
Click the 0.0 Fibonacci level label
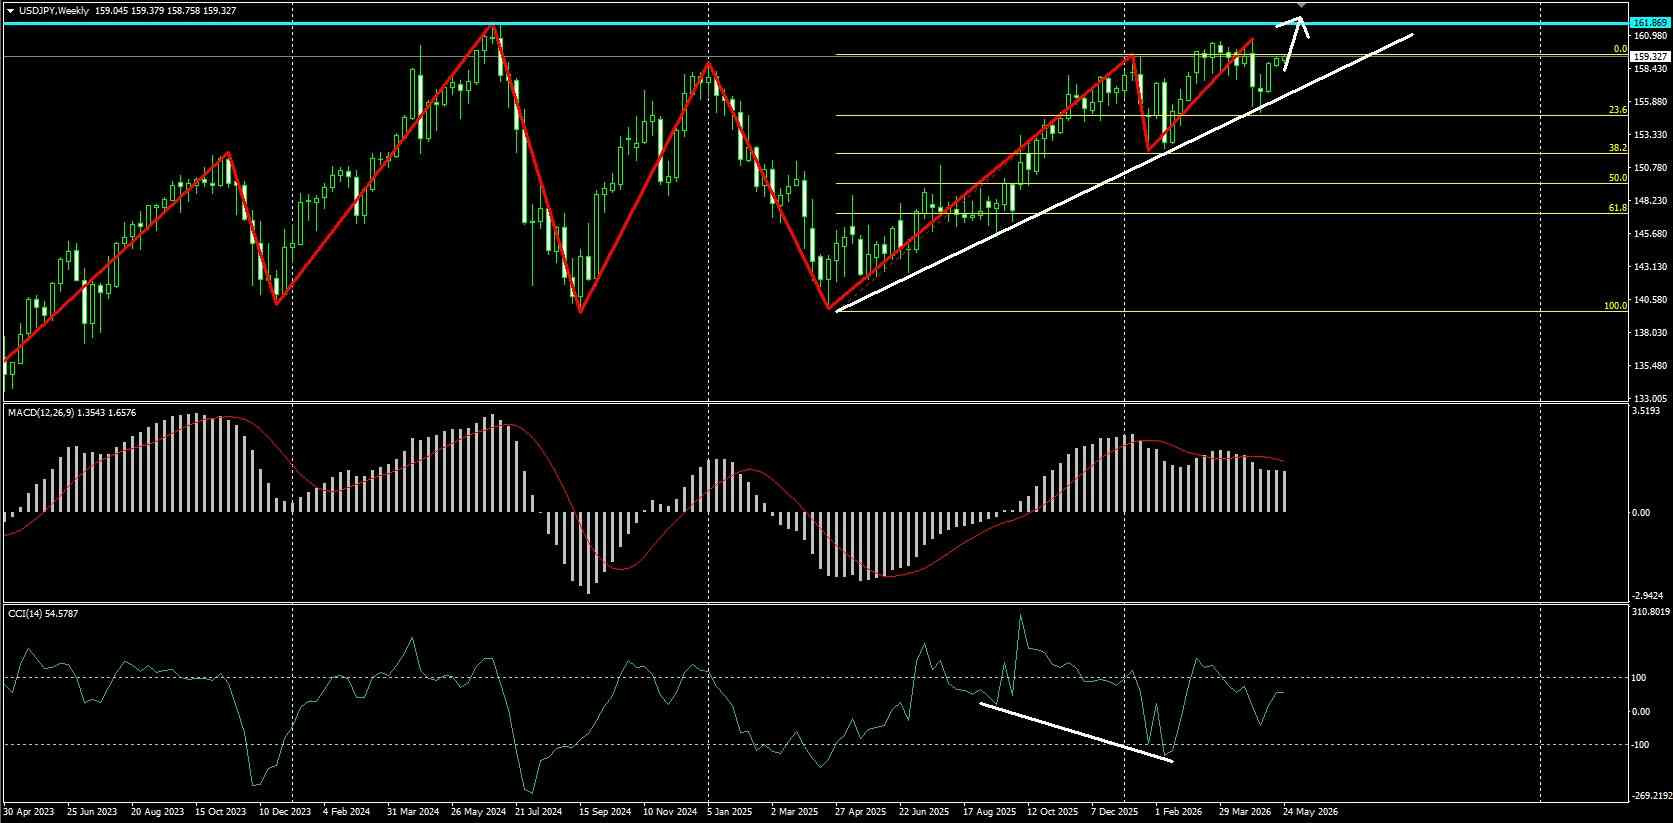pos(1621,48)
